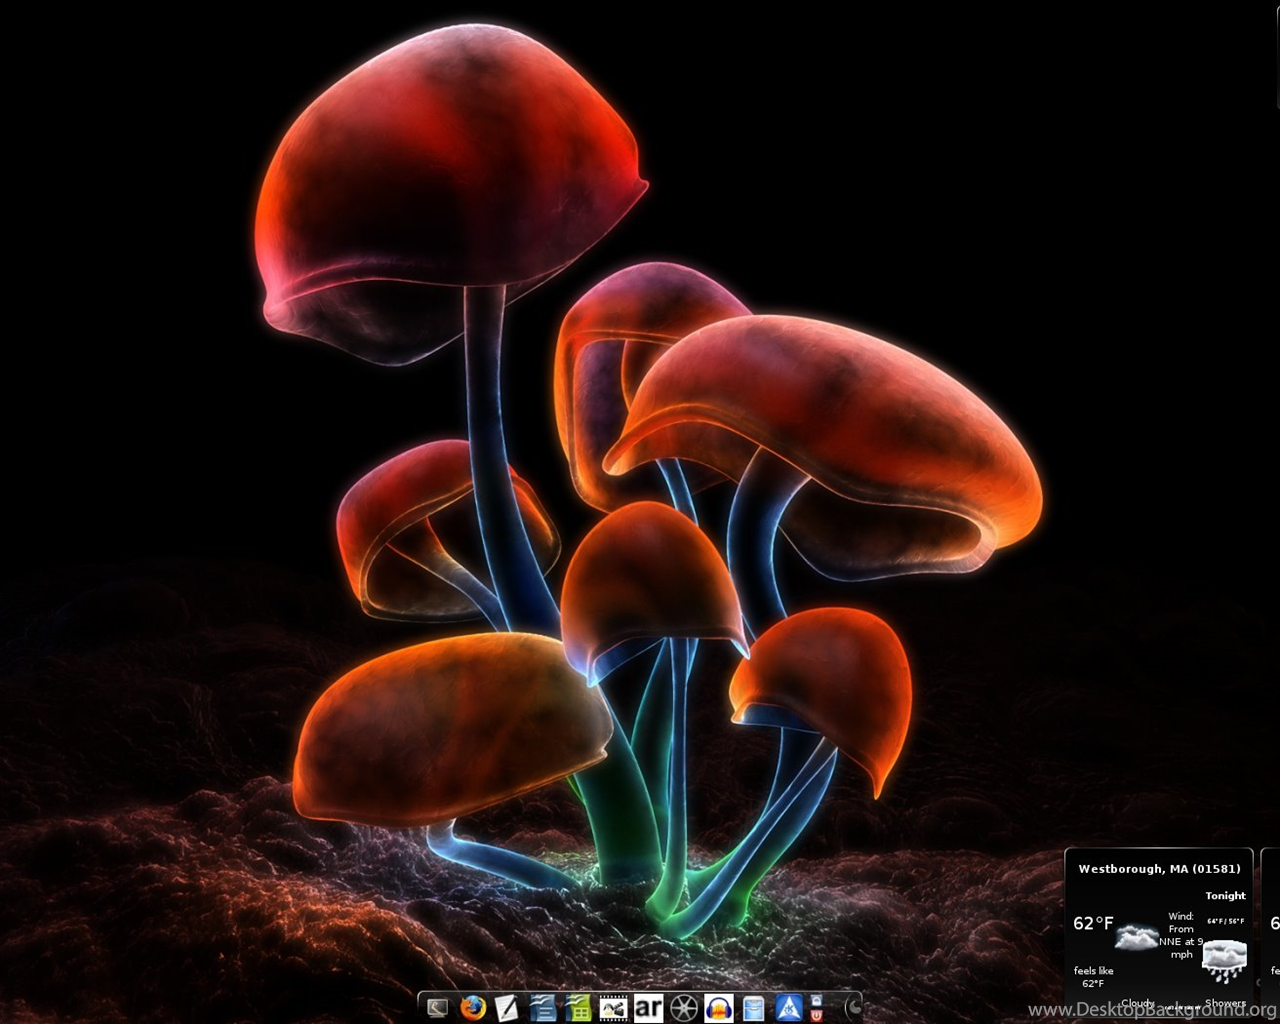
Task: Launch Audacity headphones icon
Action: [x=718, y=1007]
